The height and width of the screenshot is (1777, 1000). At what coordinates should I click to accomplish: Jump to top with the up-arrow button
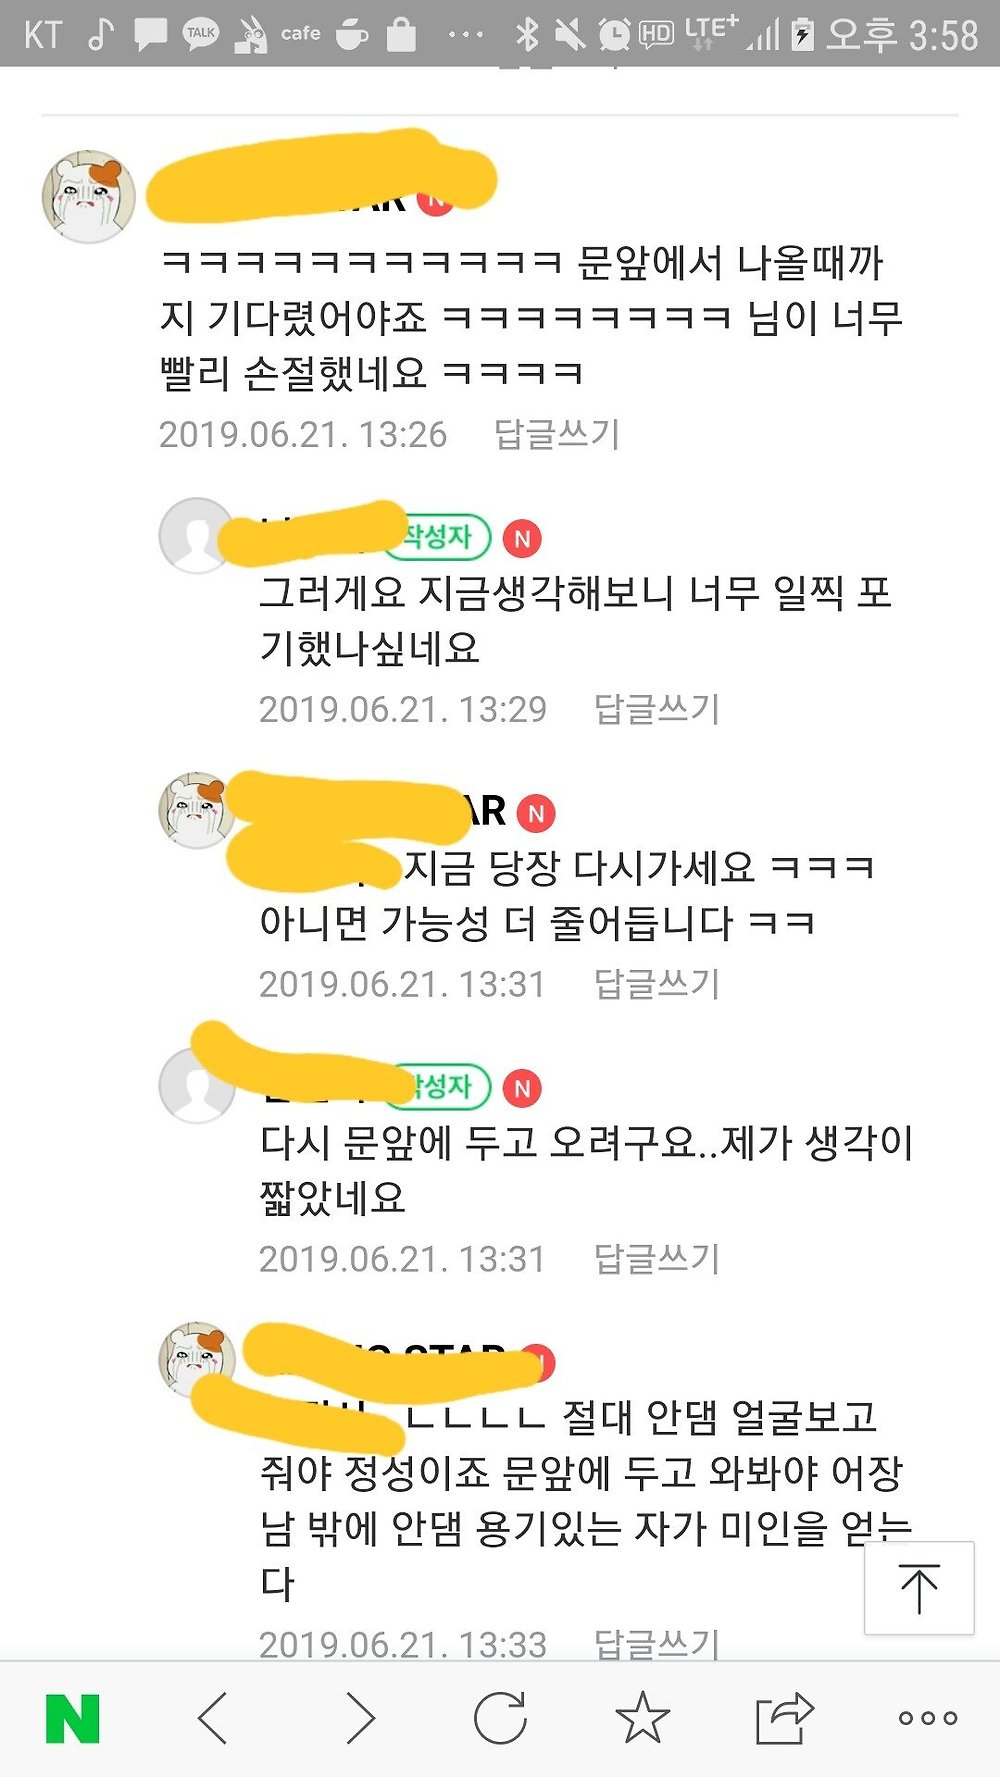(919, 1588)
